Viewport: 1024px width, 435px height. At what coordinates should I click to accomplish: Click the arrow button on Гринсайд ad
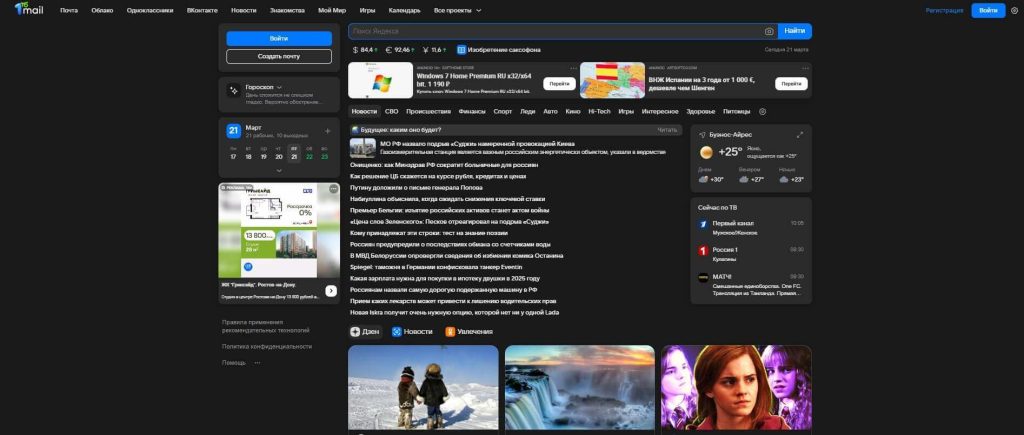(x=331, y=291)
